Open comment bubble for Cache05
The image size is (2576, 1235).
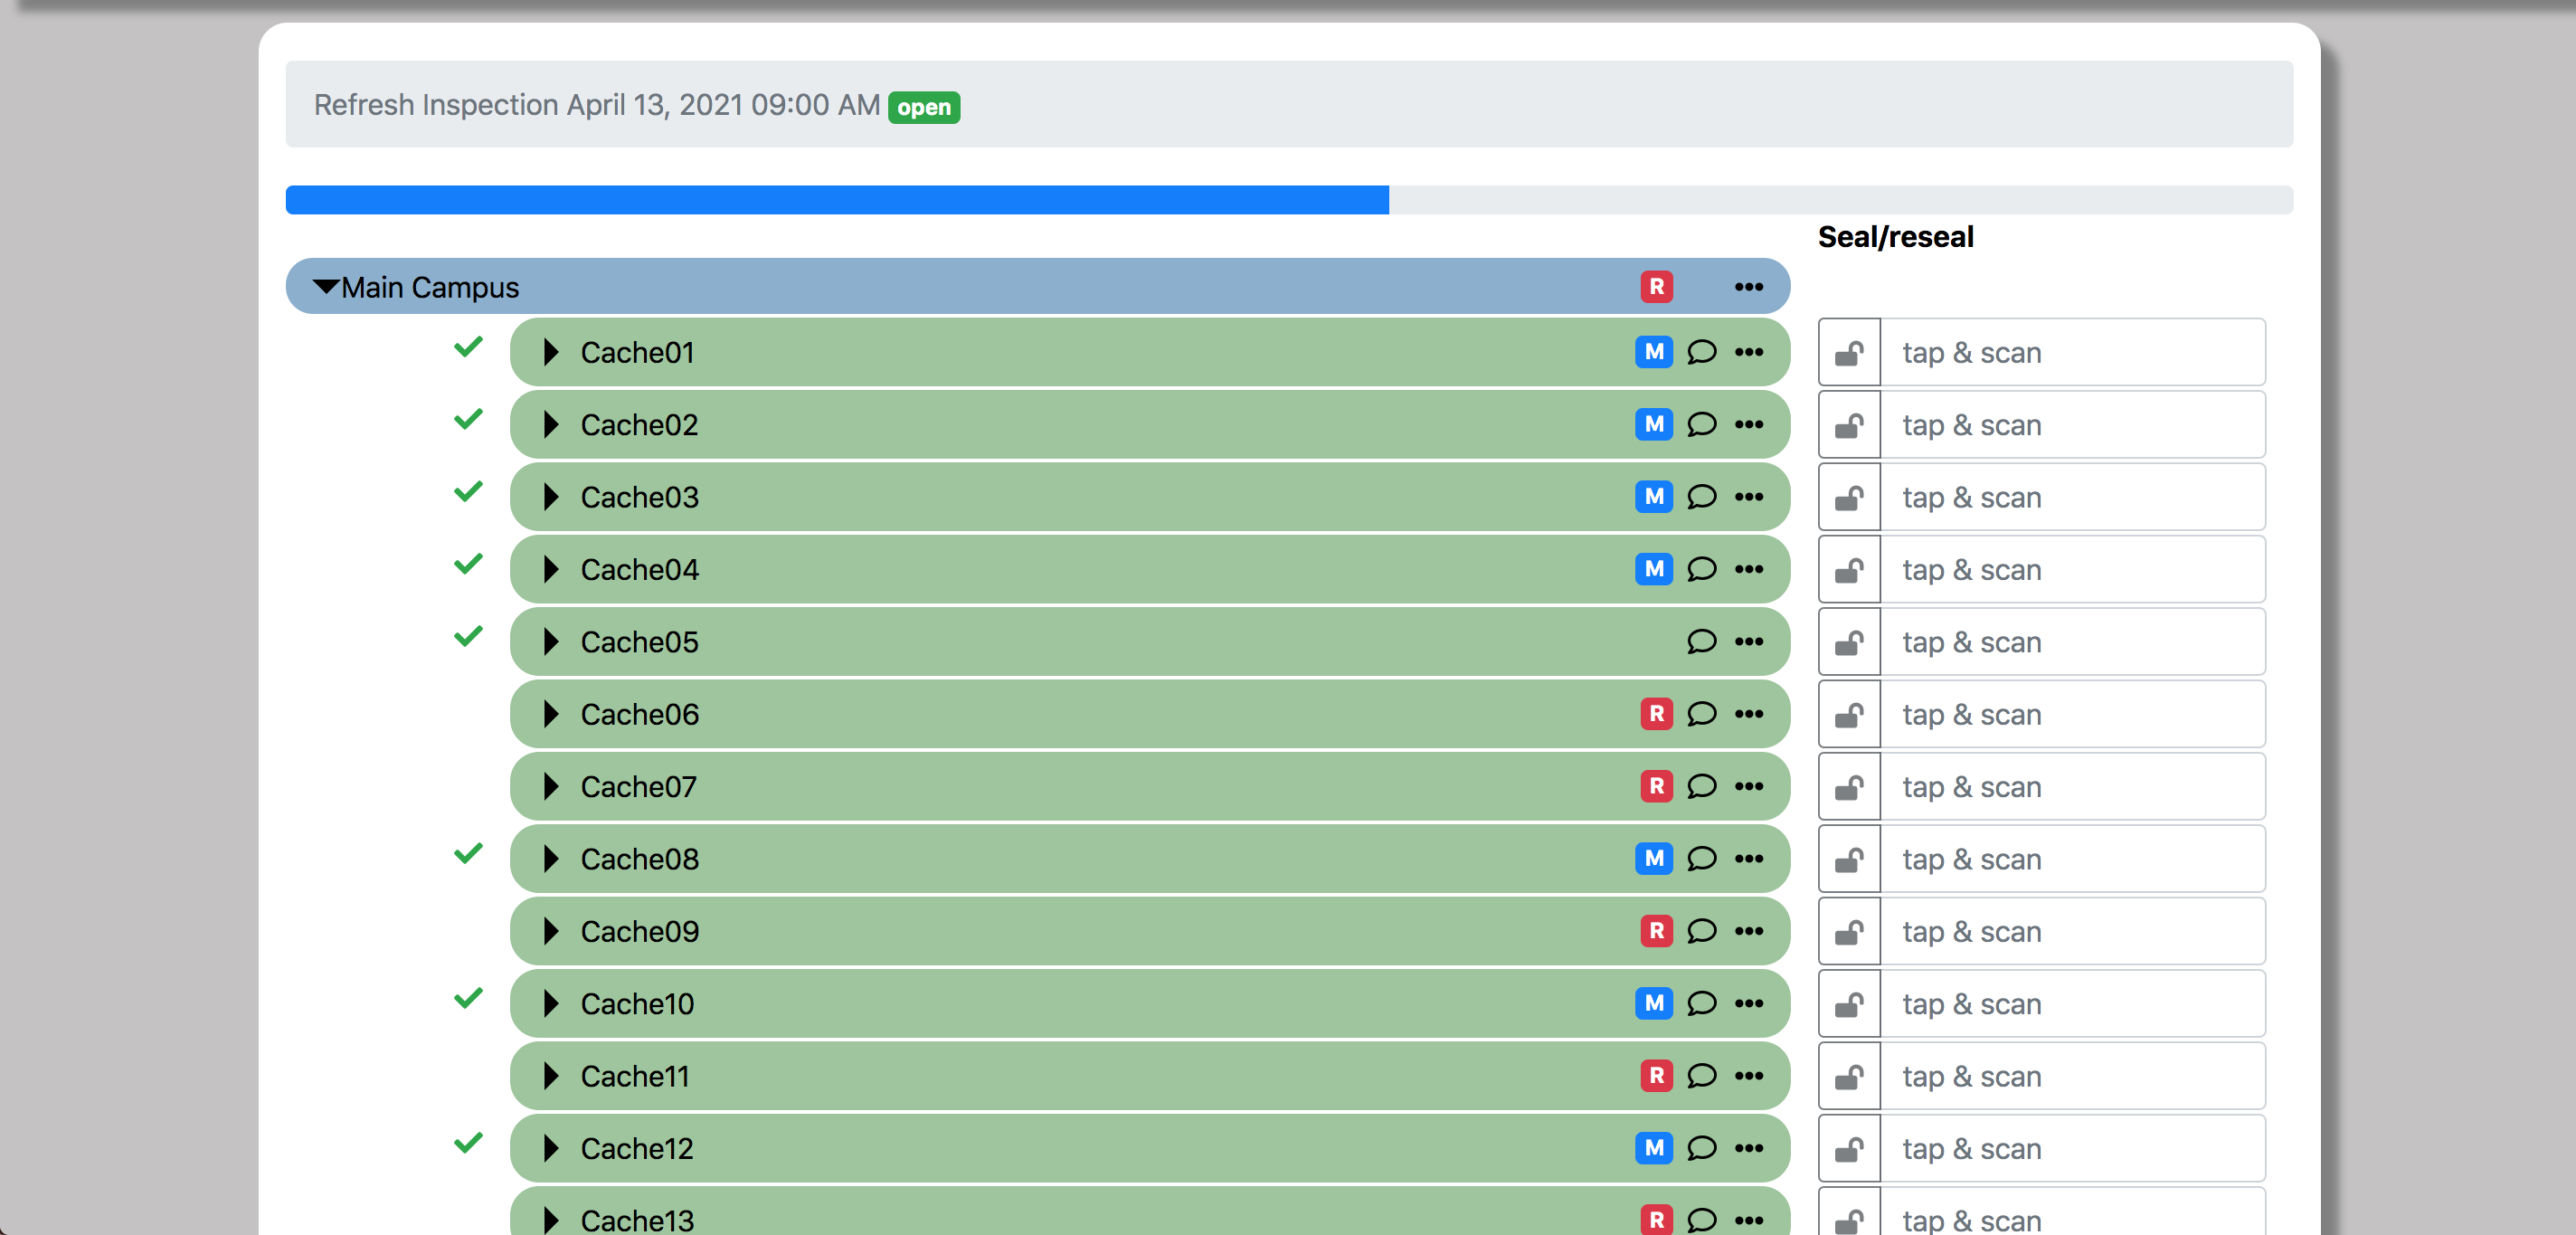[1701, 642]
